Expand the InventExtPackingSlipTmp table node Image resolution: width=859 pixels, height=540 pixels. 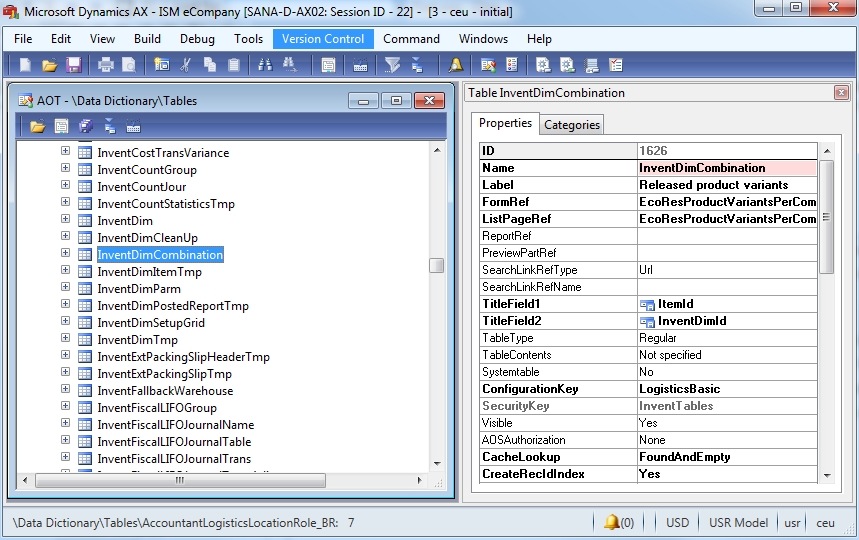(x=65, y=371)
